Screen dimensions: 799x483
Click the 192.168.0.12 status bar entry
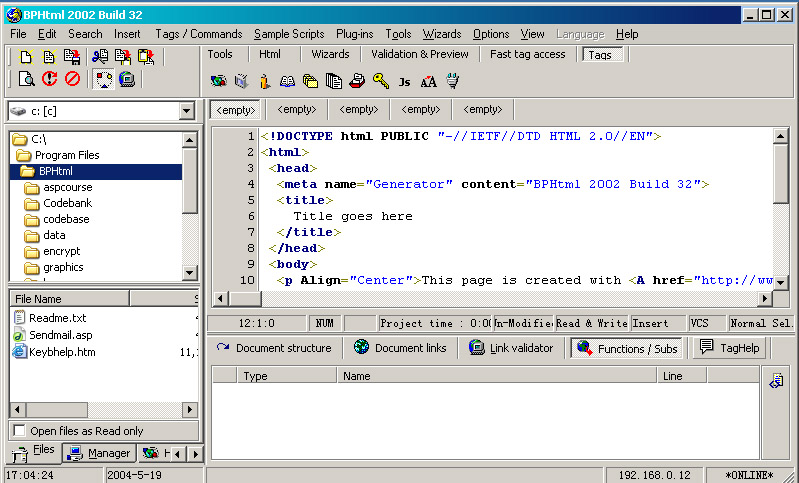click(654, 475)
